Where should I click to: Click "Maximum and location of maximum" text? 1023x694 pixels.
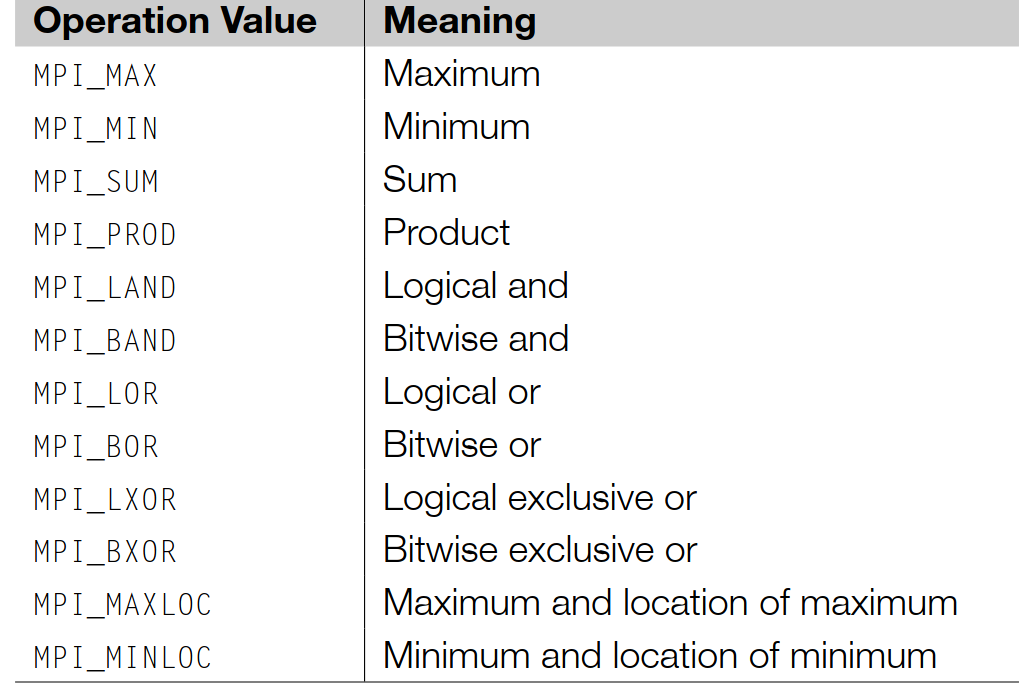670,603
